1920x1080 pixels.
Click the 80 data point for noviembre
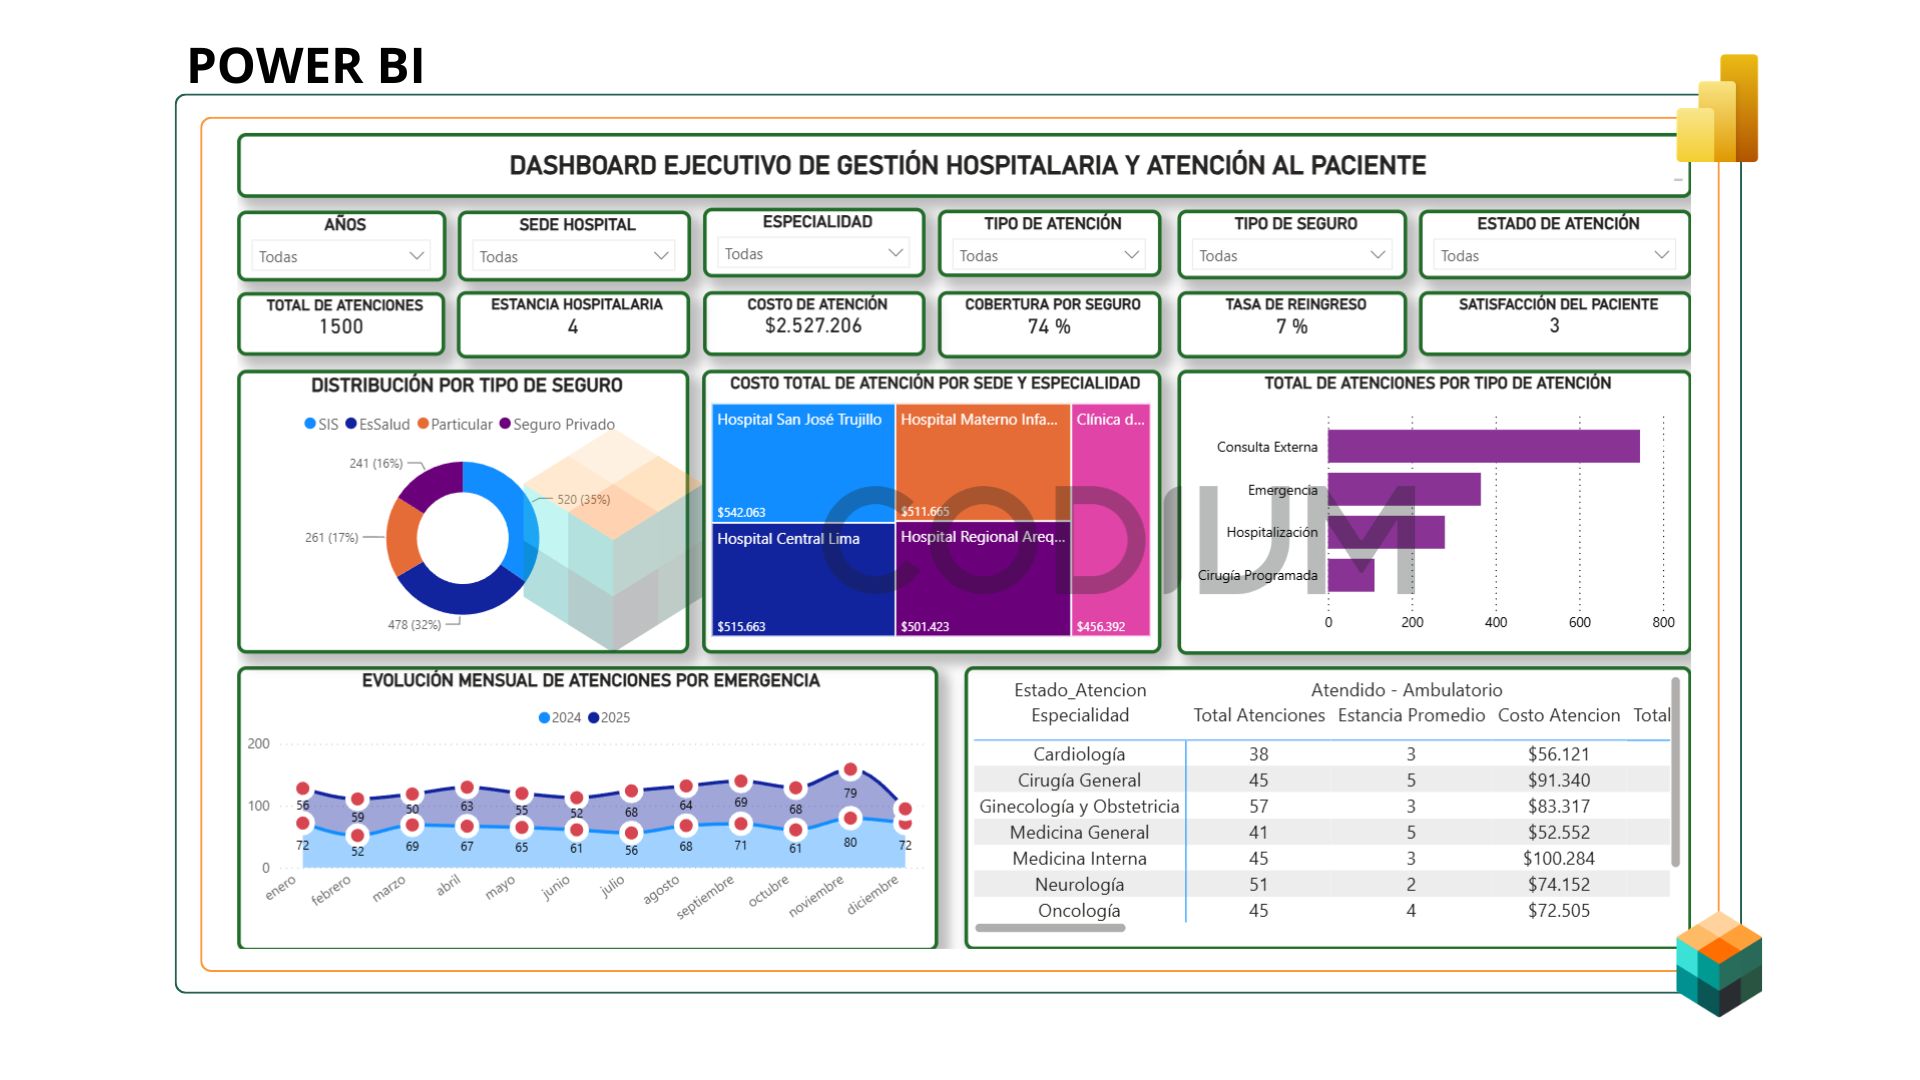(850, 818)
